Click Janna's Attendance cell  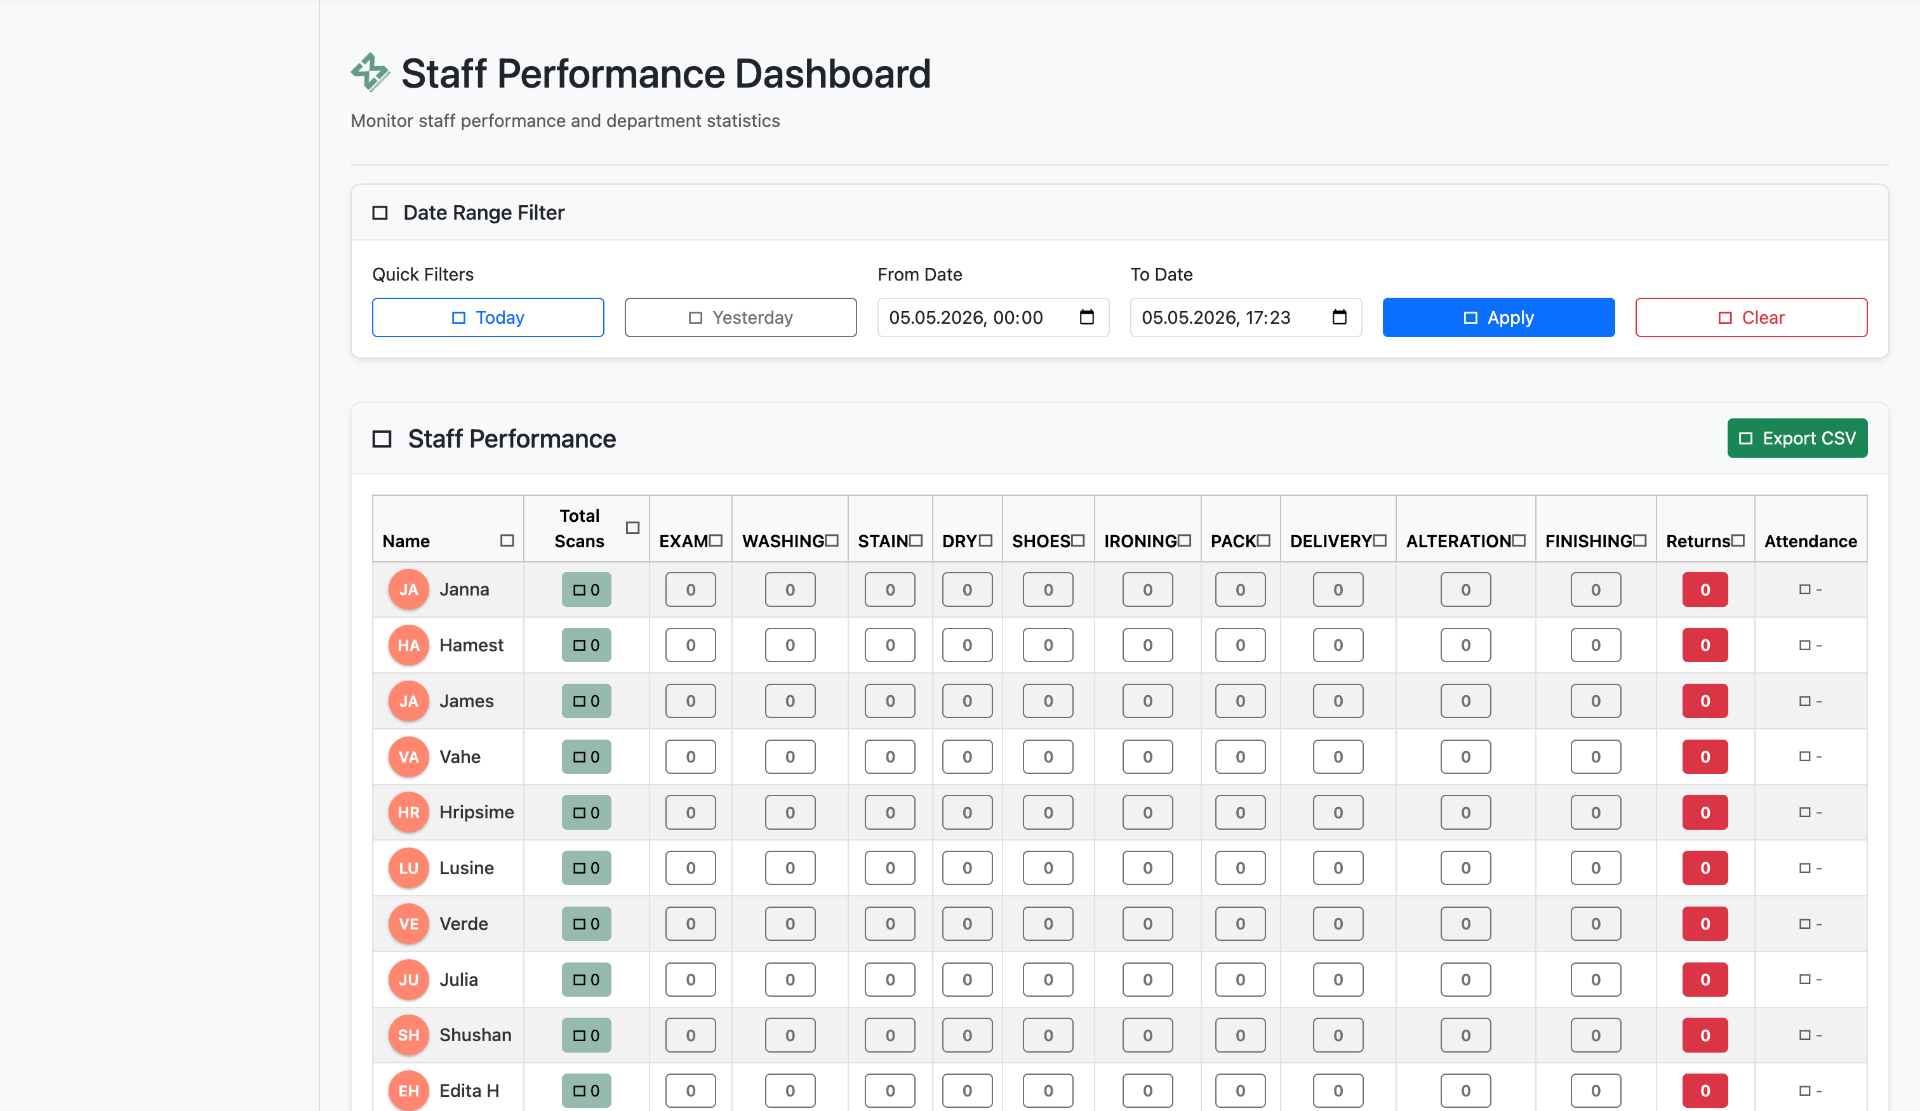click(x=1810, y=590)
